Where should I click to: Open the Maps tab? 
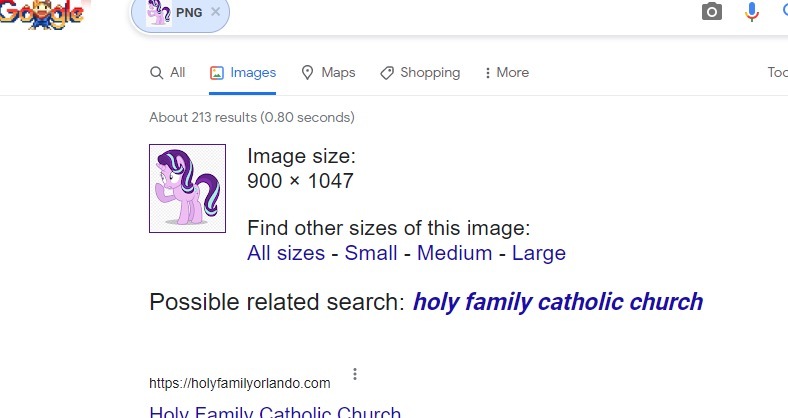coord(328,73)
